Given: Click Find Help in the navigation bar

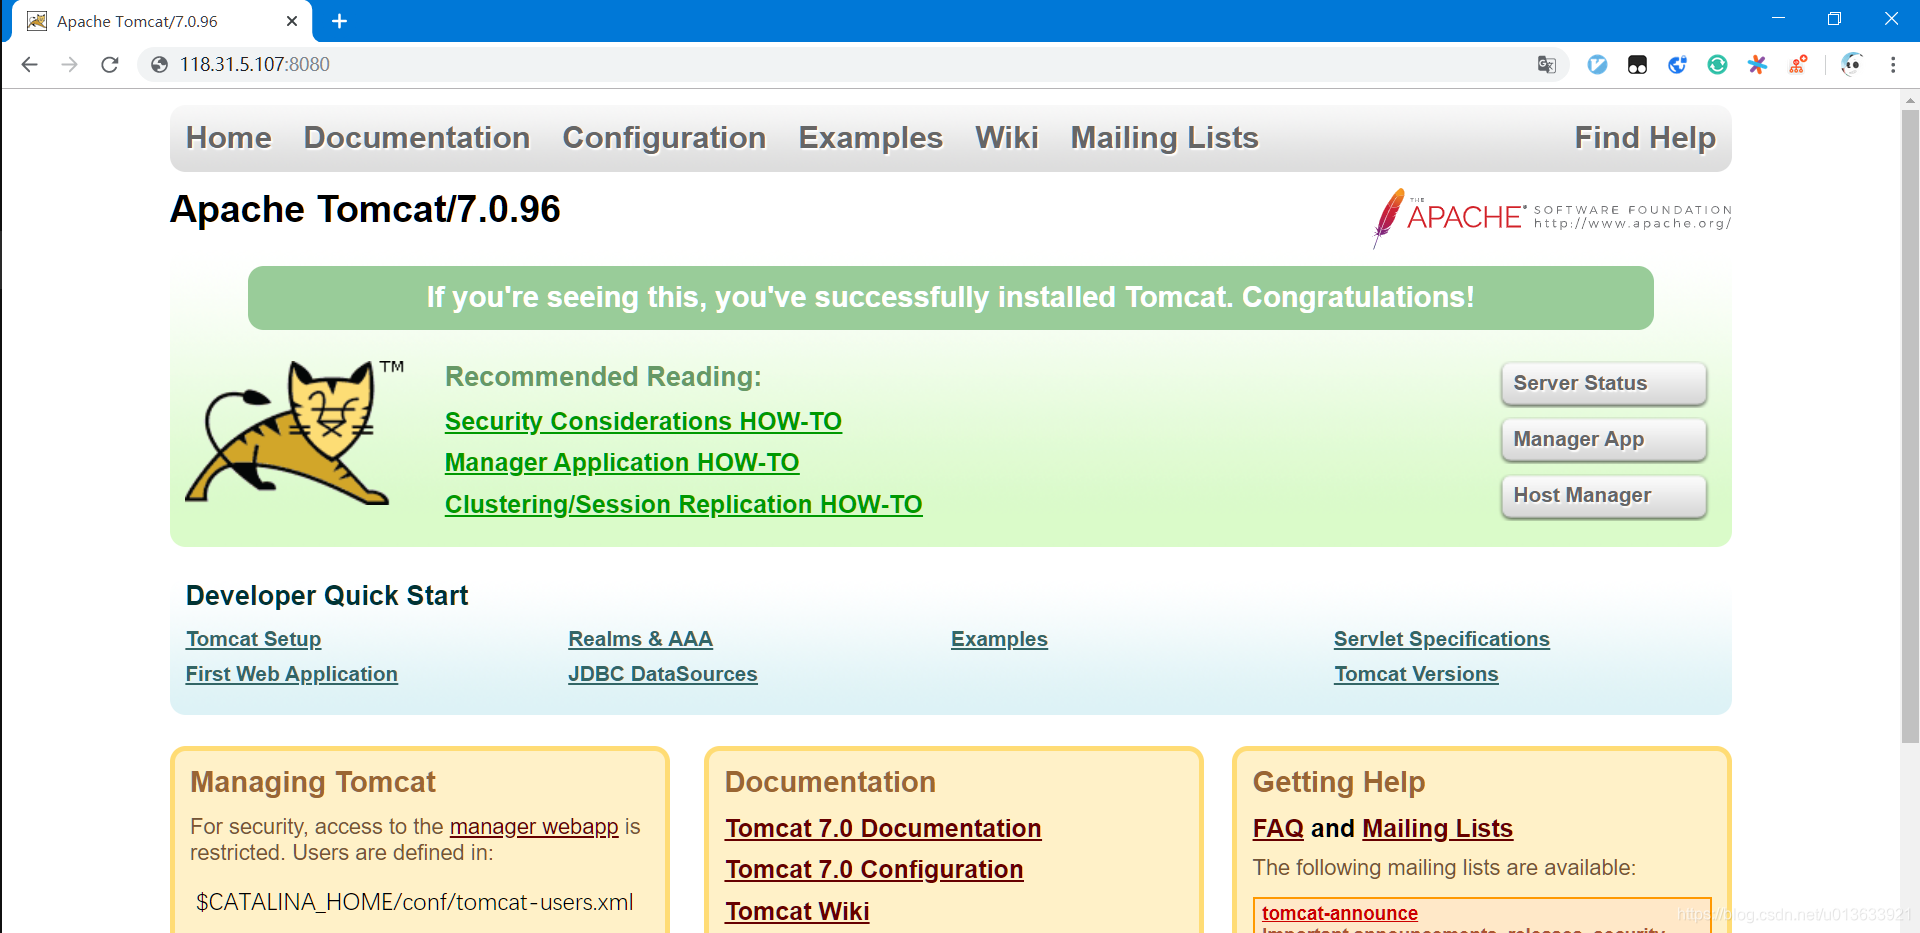Looking at the screenshot, I should (1645, 138).
